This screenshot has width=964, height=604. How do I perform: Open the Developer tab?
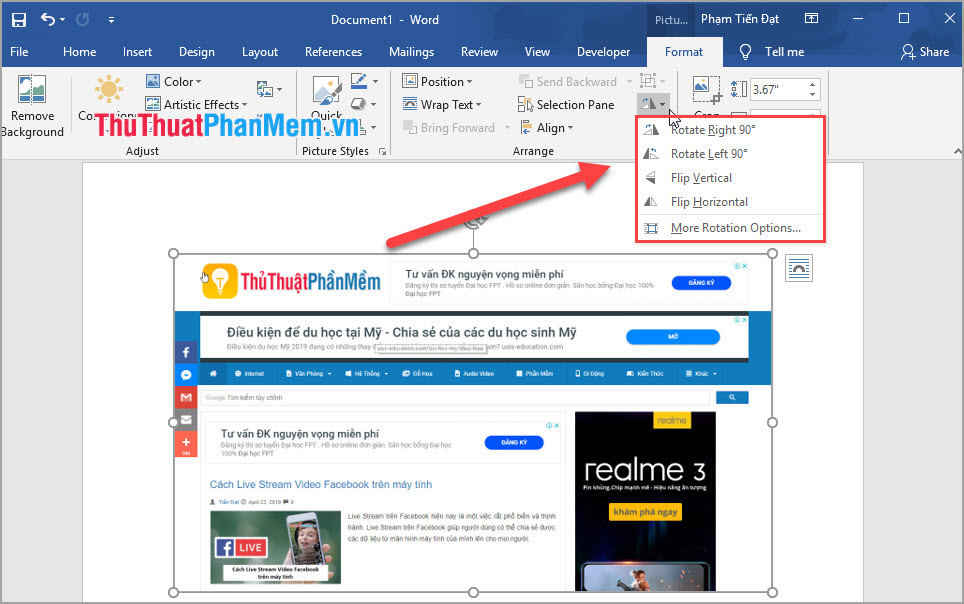pos(604,51)
